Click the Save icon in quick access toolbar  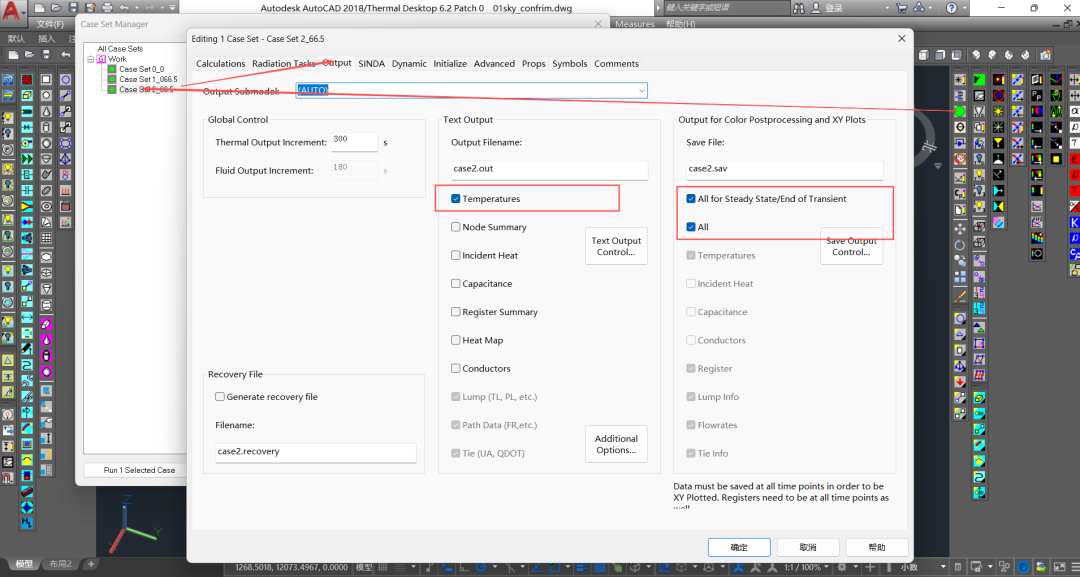click(74, 8)
